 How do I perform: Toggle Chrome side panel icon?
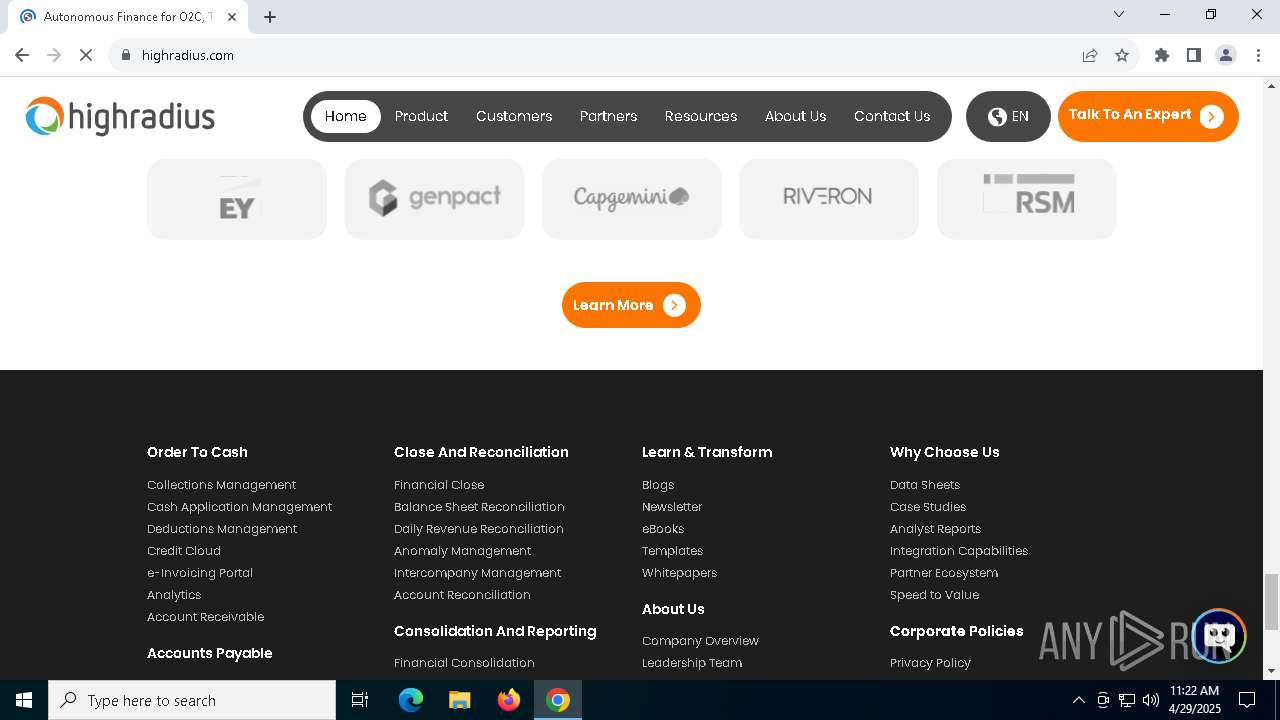pyautogui.click(x=1194, y=55)
